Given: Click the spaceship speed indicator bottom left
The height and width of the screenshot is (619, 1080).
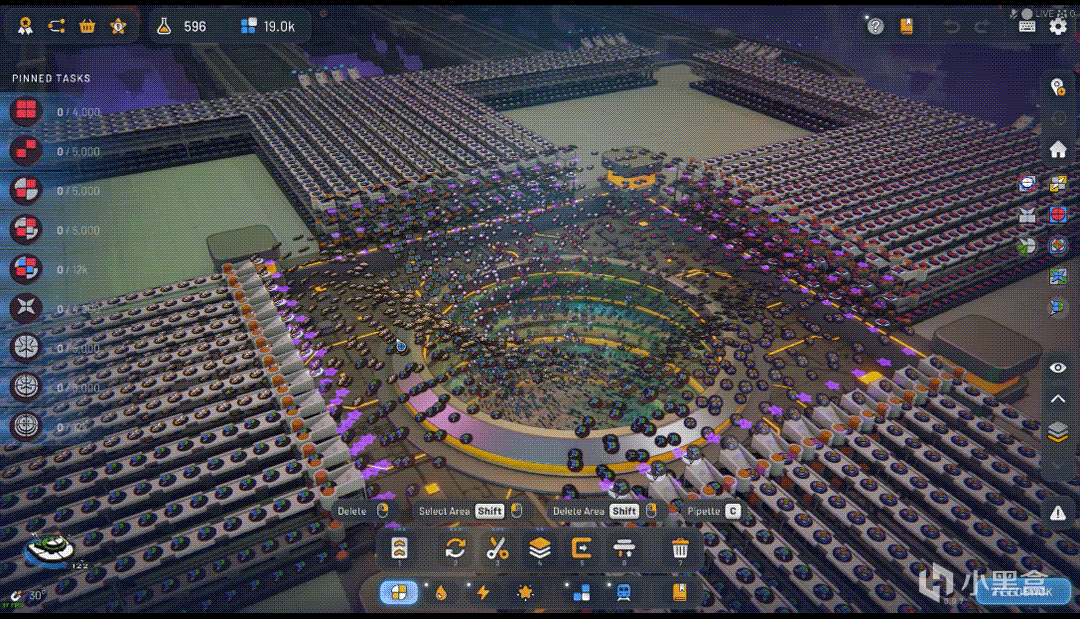Looking at the screenshot, I should [50, 551].
